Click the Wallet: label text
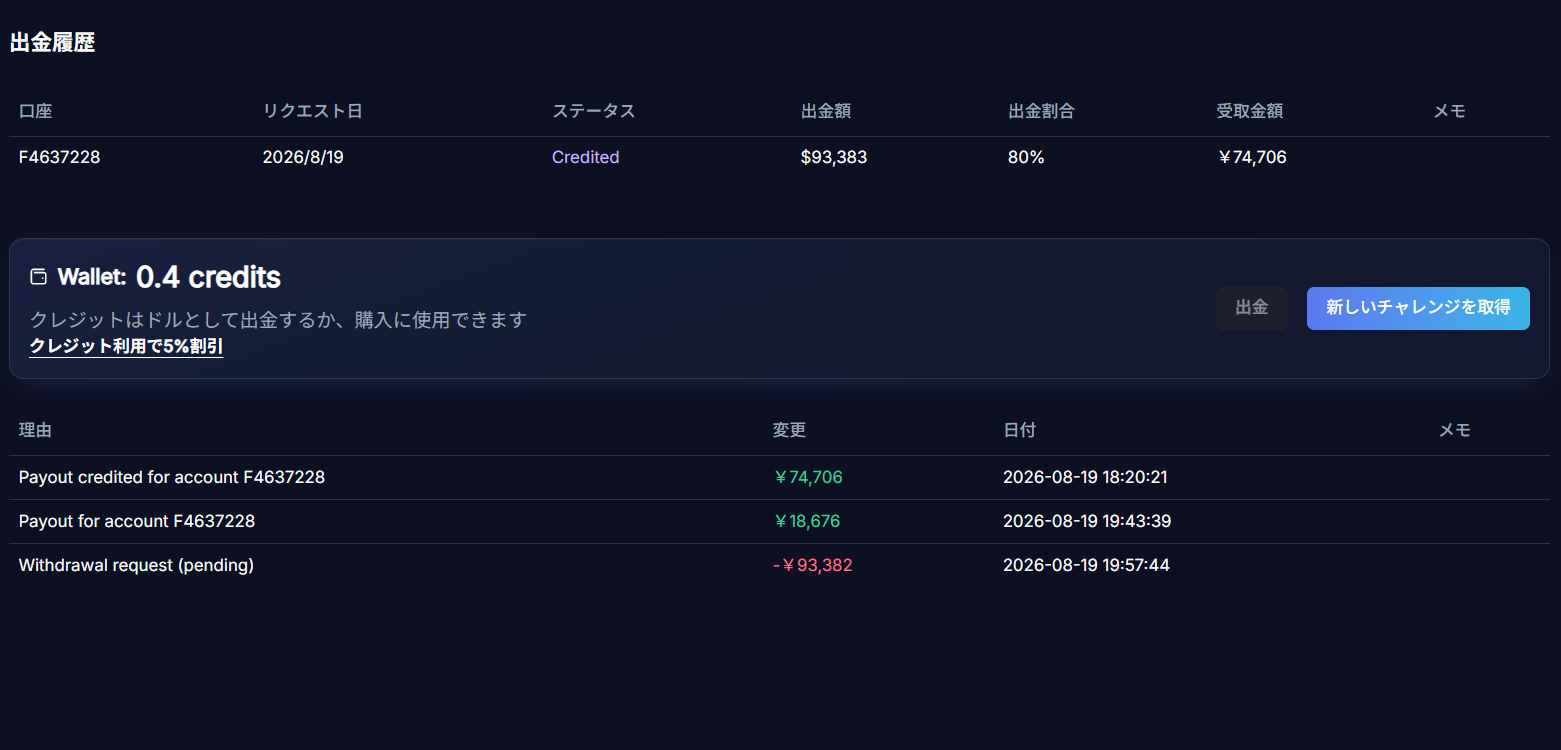 92,277
